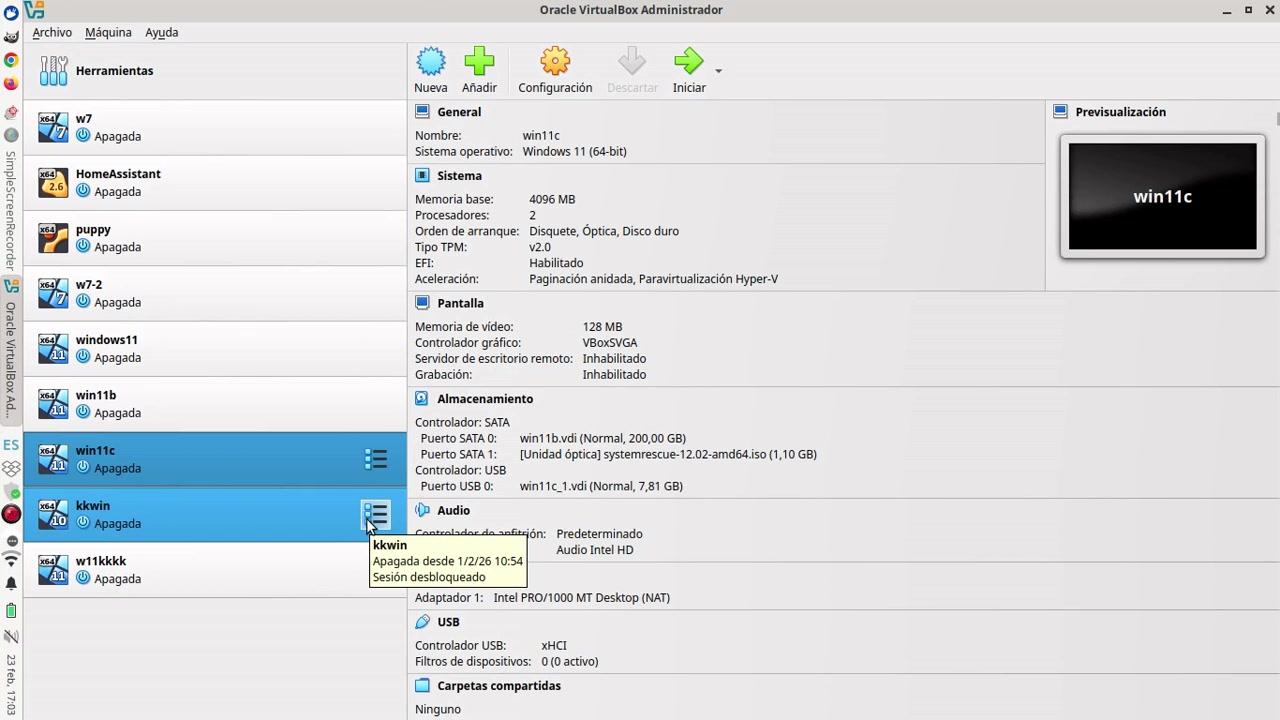Launch GIMP from the left panel
Viewport: 1280px width, 720px height.
click(11, 37)
